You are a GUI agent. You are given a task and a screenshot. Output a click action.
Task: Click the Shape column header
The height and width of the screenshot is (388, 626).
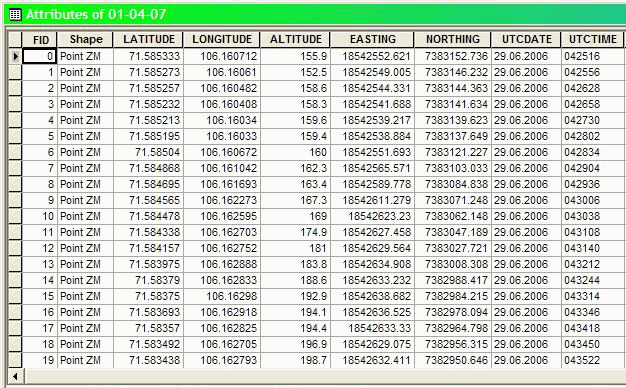pos(85,40)
